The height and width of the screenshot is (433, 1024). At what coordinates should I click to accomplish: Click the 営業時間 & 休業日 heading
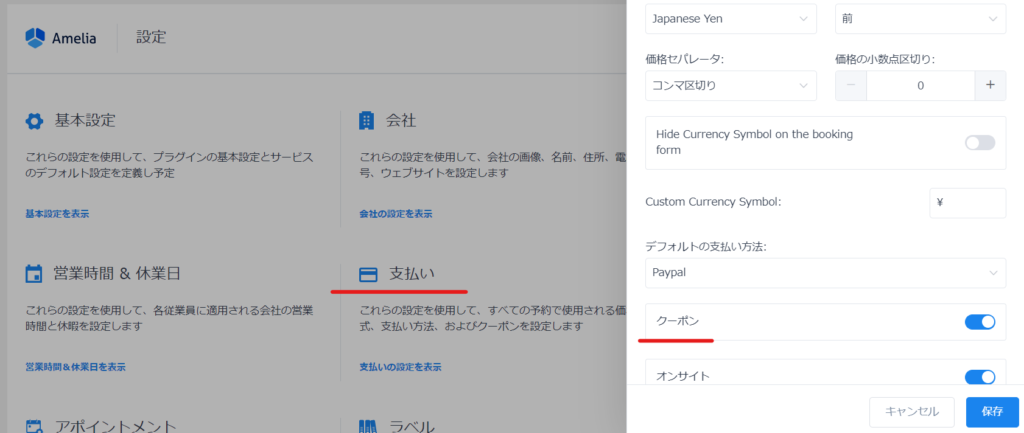click(x=118, y=274)
